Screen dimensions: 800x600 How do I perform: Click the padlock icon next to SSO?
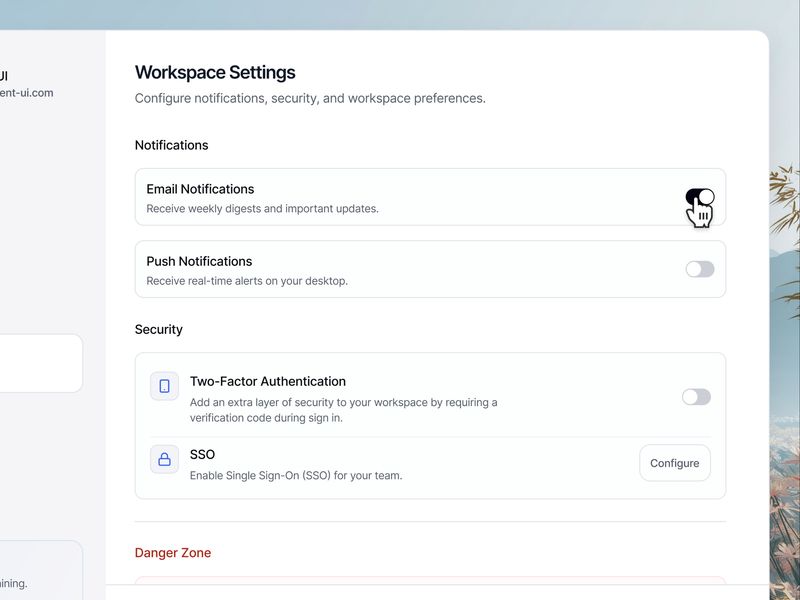[x=164, y=459]
